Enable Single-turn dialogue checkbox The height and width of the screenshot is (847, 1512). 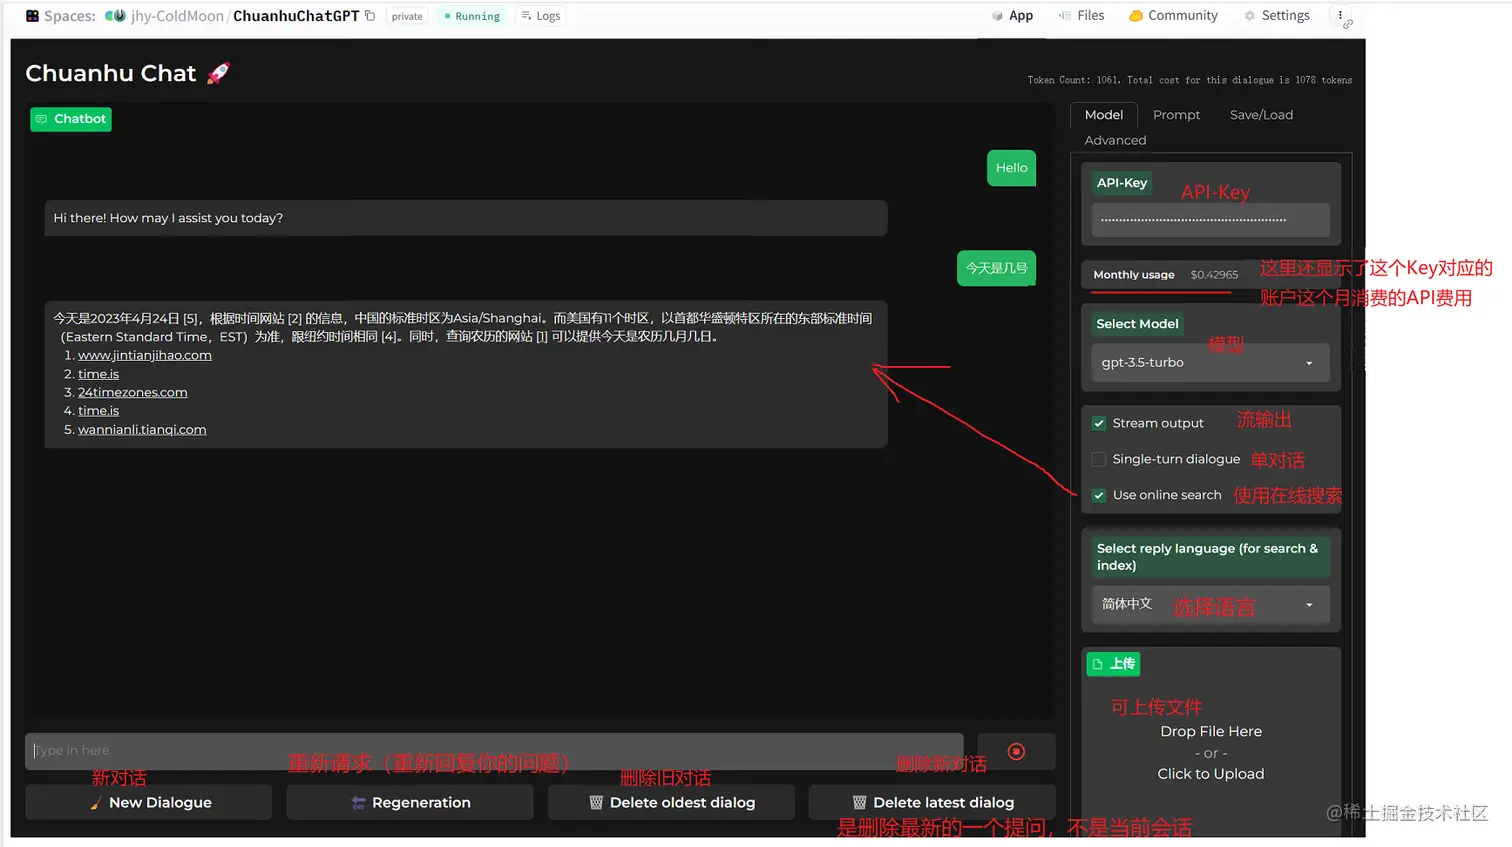click(1099, 459)
